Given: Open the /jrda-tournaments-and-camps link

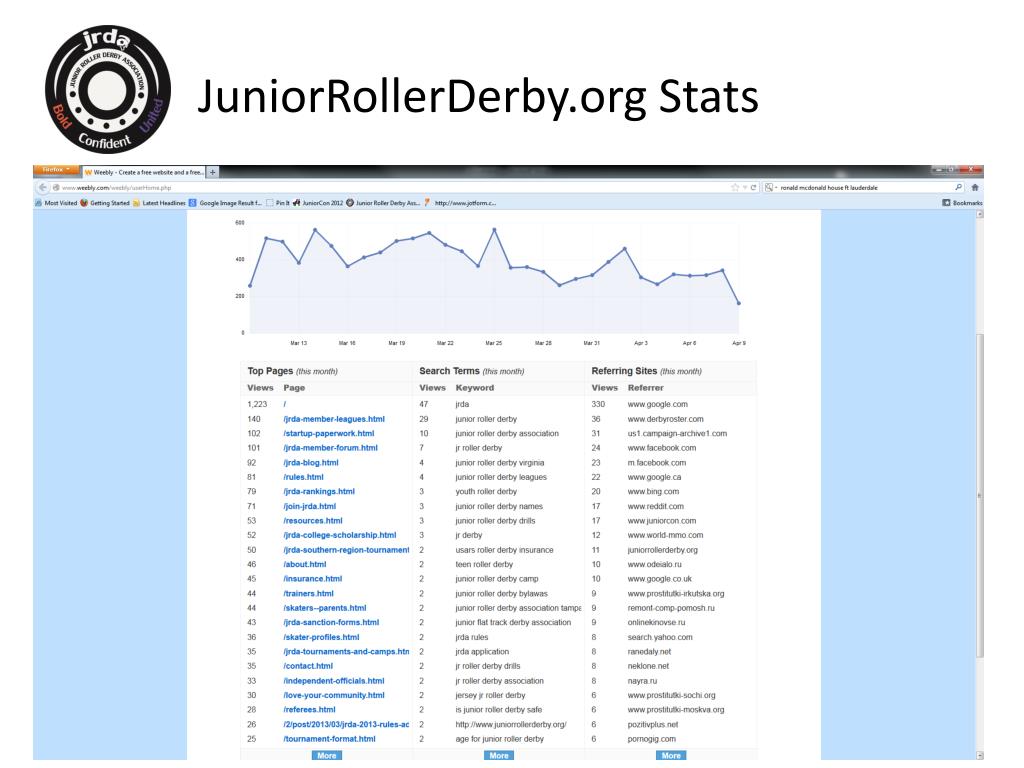Looking at the screenshot, I should click(346, 652).
